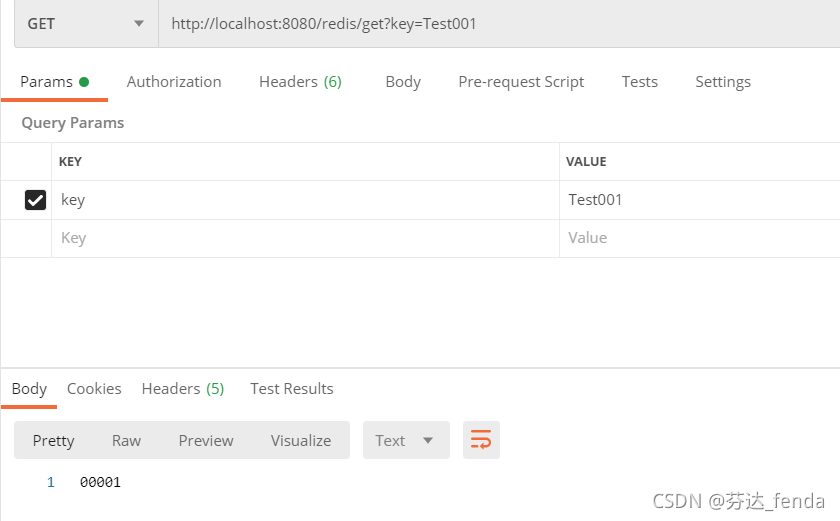Viewport: 840px width, 521px height.
Task: Toggle word wrap icon in response
Action: coord(481,440)
